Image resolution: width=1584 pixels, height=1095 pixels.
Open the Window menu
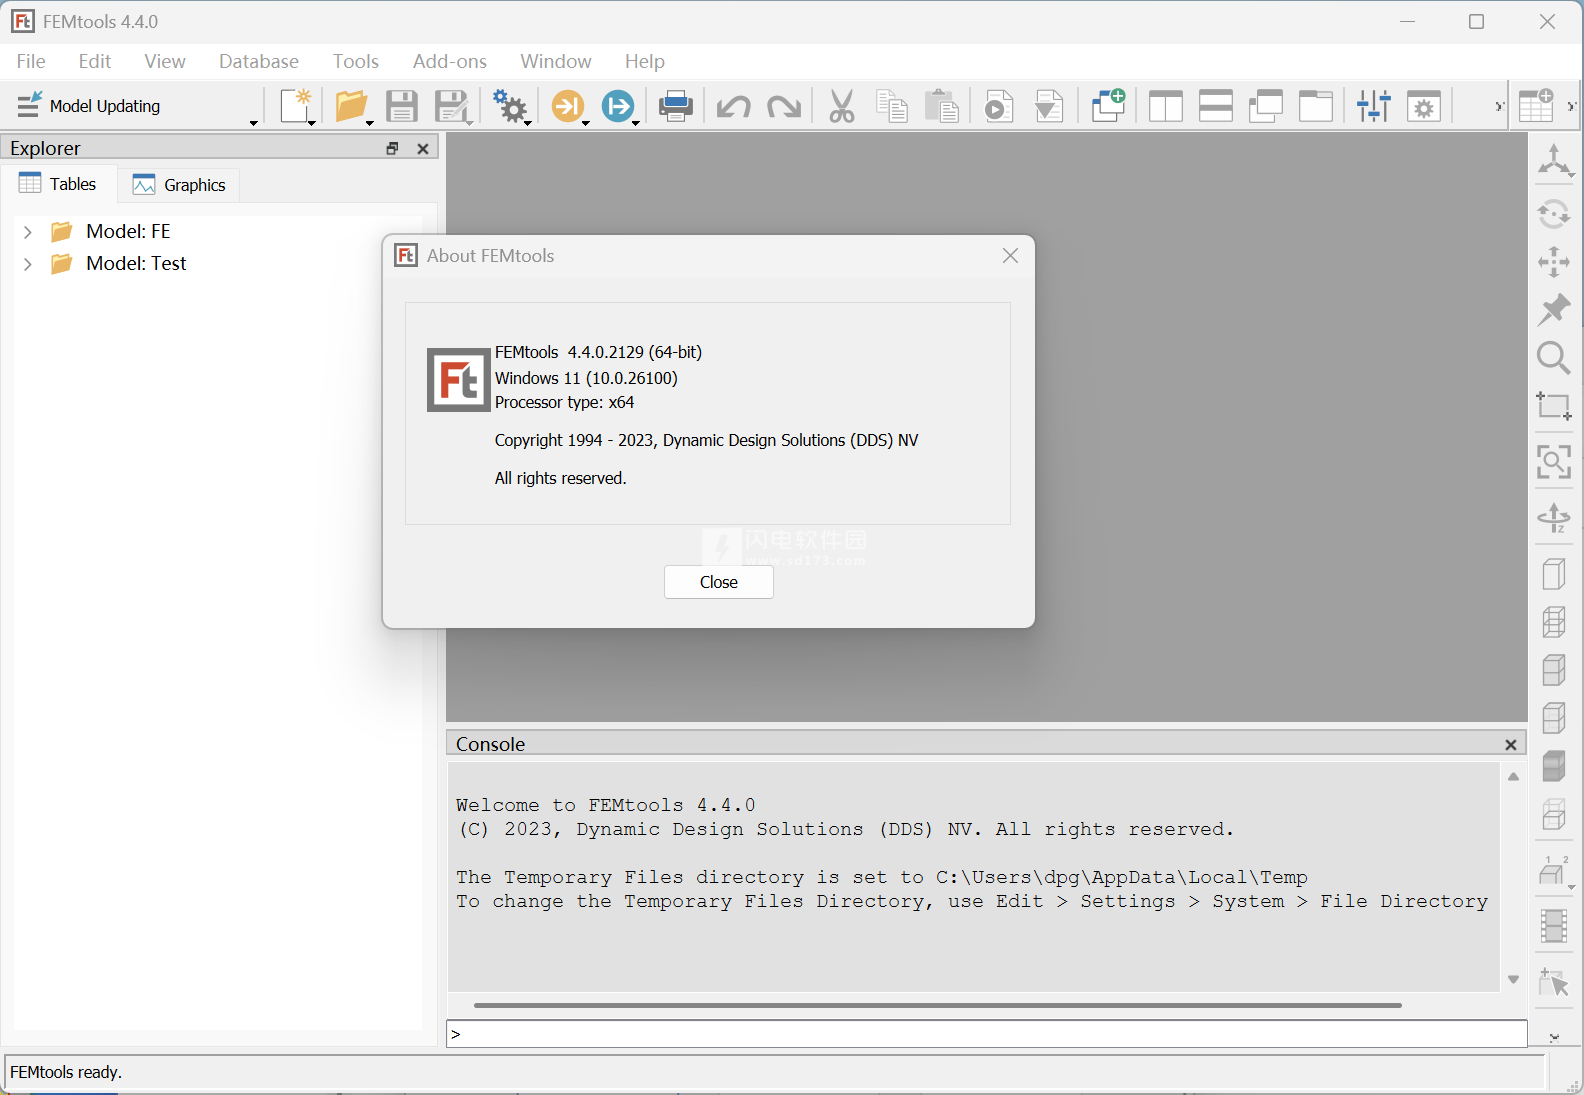pyautogui.click(x=556, y=61)
